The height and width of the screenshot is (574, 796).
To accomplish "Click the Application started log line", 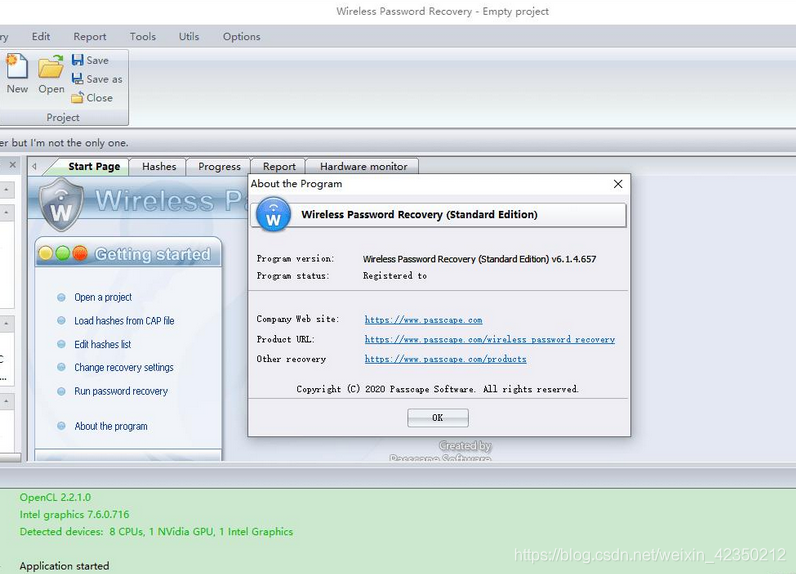I will click(x=64, y=566).
